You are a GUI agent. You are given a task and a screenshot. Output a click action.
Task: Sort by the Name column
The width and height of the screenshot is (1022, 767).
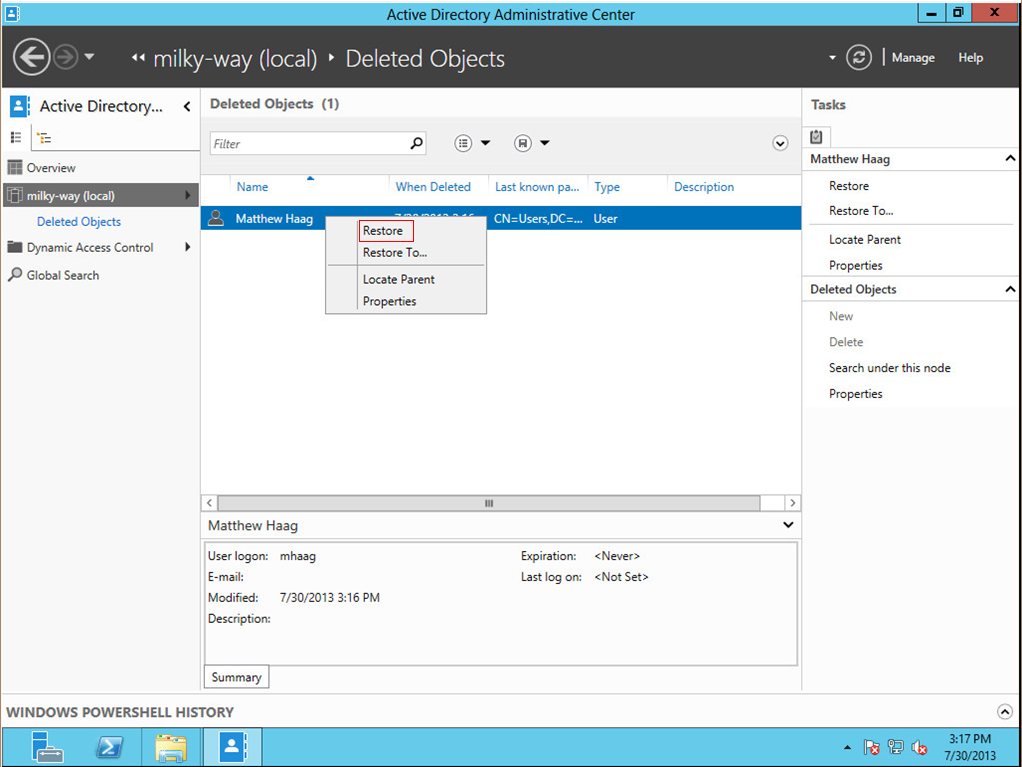pyautogui.click(x=252, y=187)
